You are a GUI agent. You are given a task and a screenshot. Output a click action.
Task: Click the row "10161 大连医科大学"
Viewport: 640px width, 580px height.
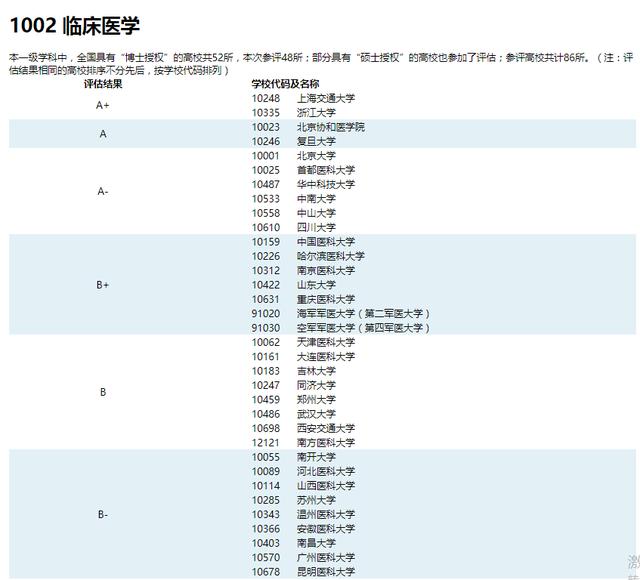(303, 357)
